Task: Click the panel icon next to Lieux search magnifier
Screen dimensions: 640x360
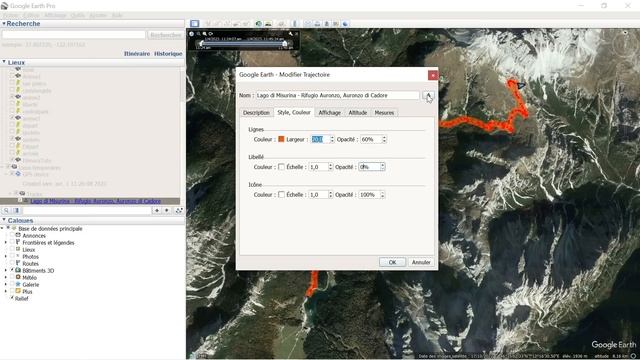Action: click(x=16, y=210)
